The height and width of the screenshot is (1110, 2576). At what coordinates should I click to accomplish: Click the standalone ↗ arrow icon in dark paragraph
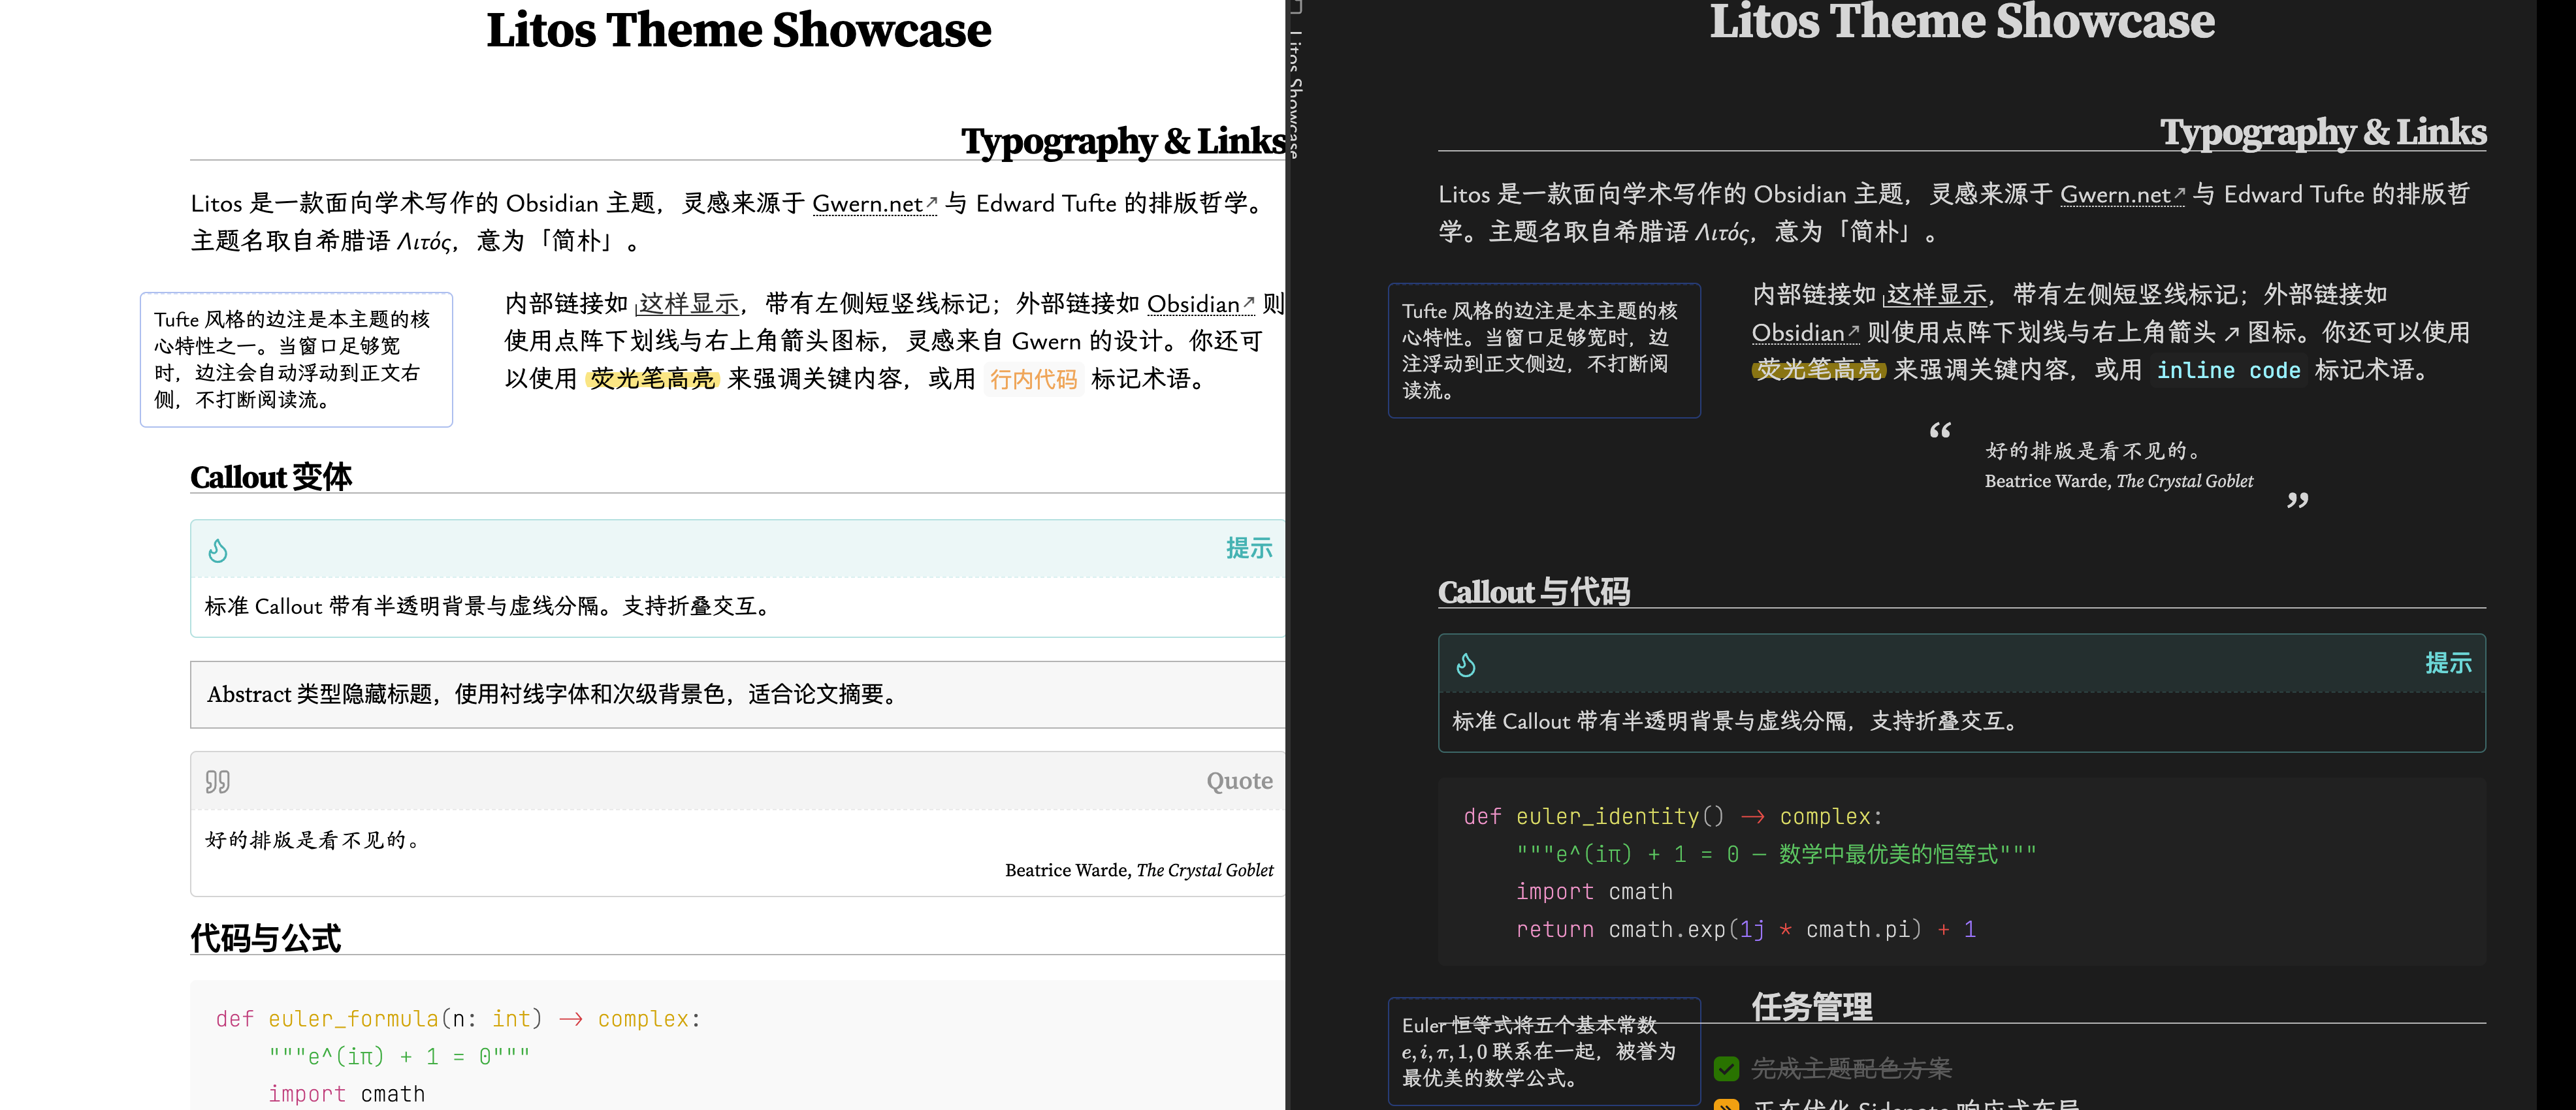(x=2231, y=335)
